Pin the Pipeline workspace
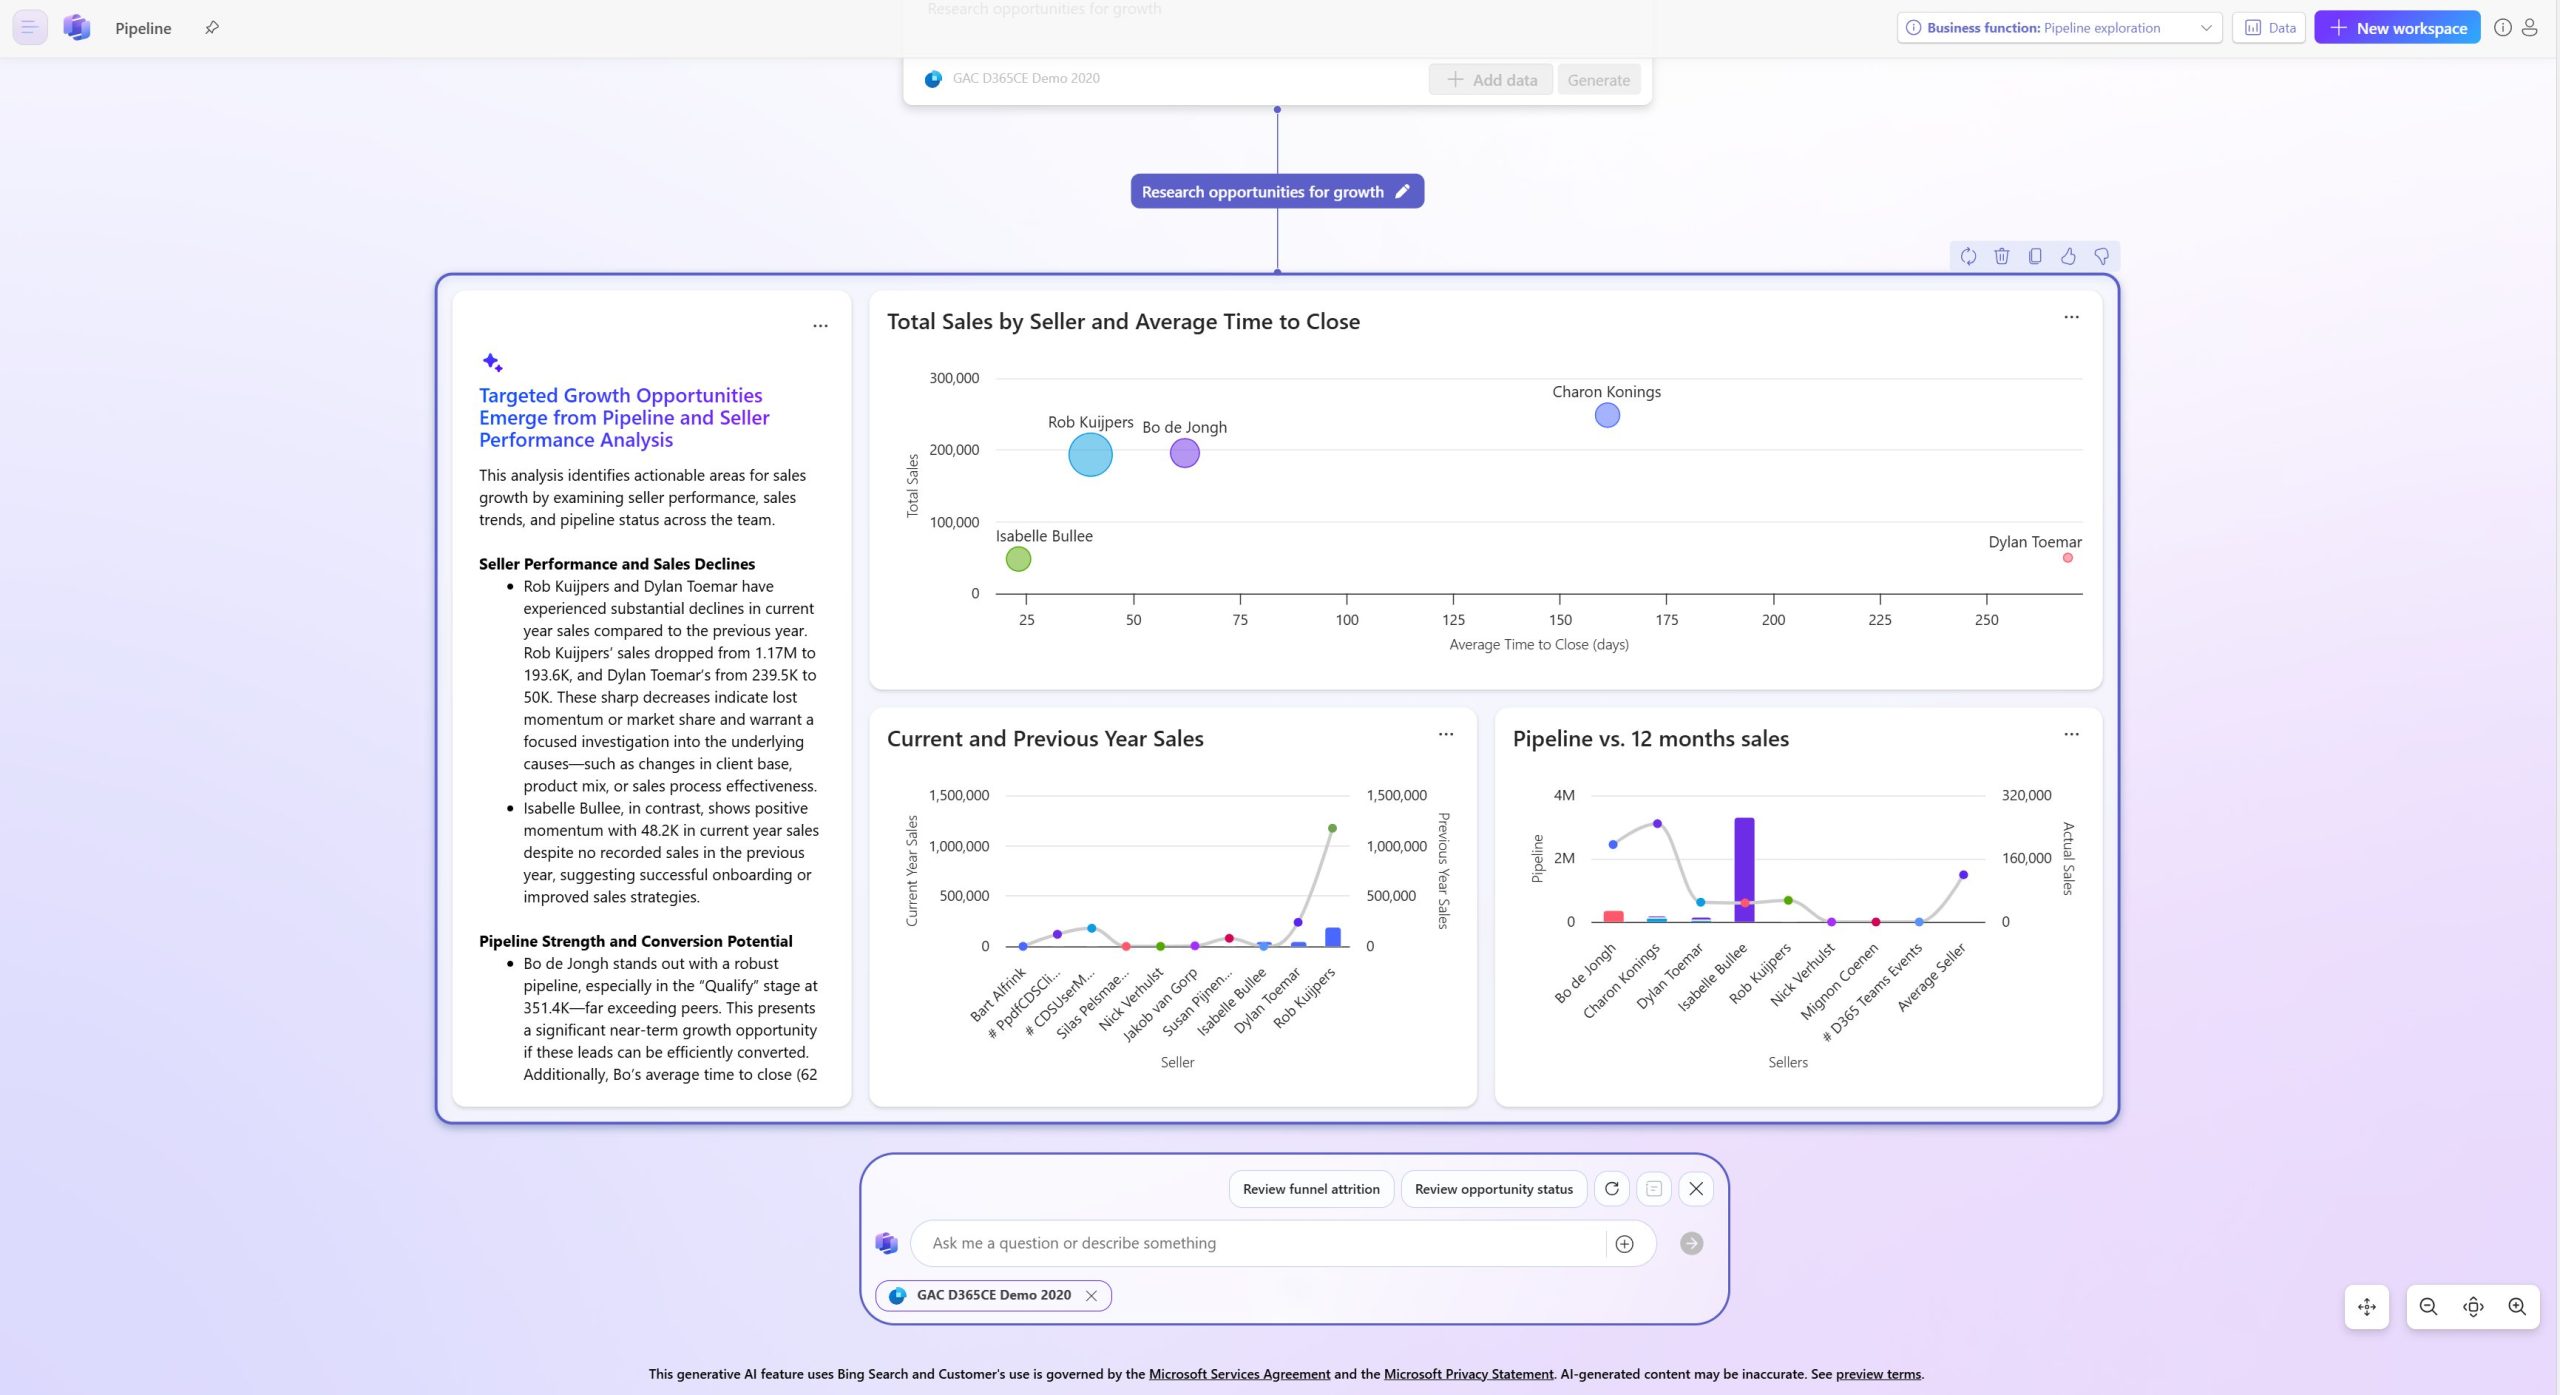2560x1395 pixels. (x=212, y=28)
